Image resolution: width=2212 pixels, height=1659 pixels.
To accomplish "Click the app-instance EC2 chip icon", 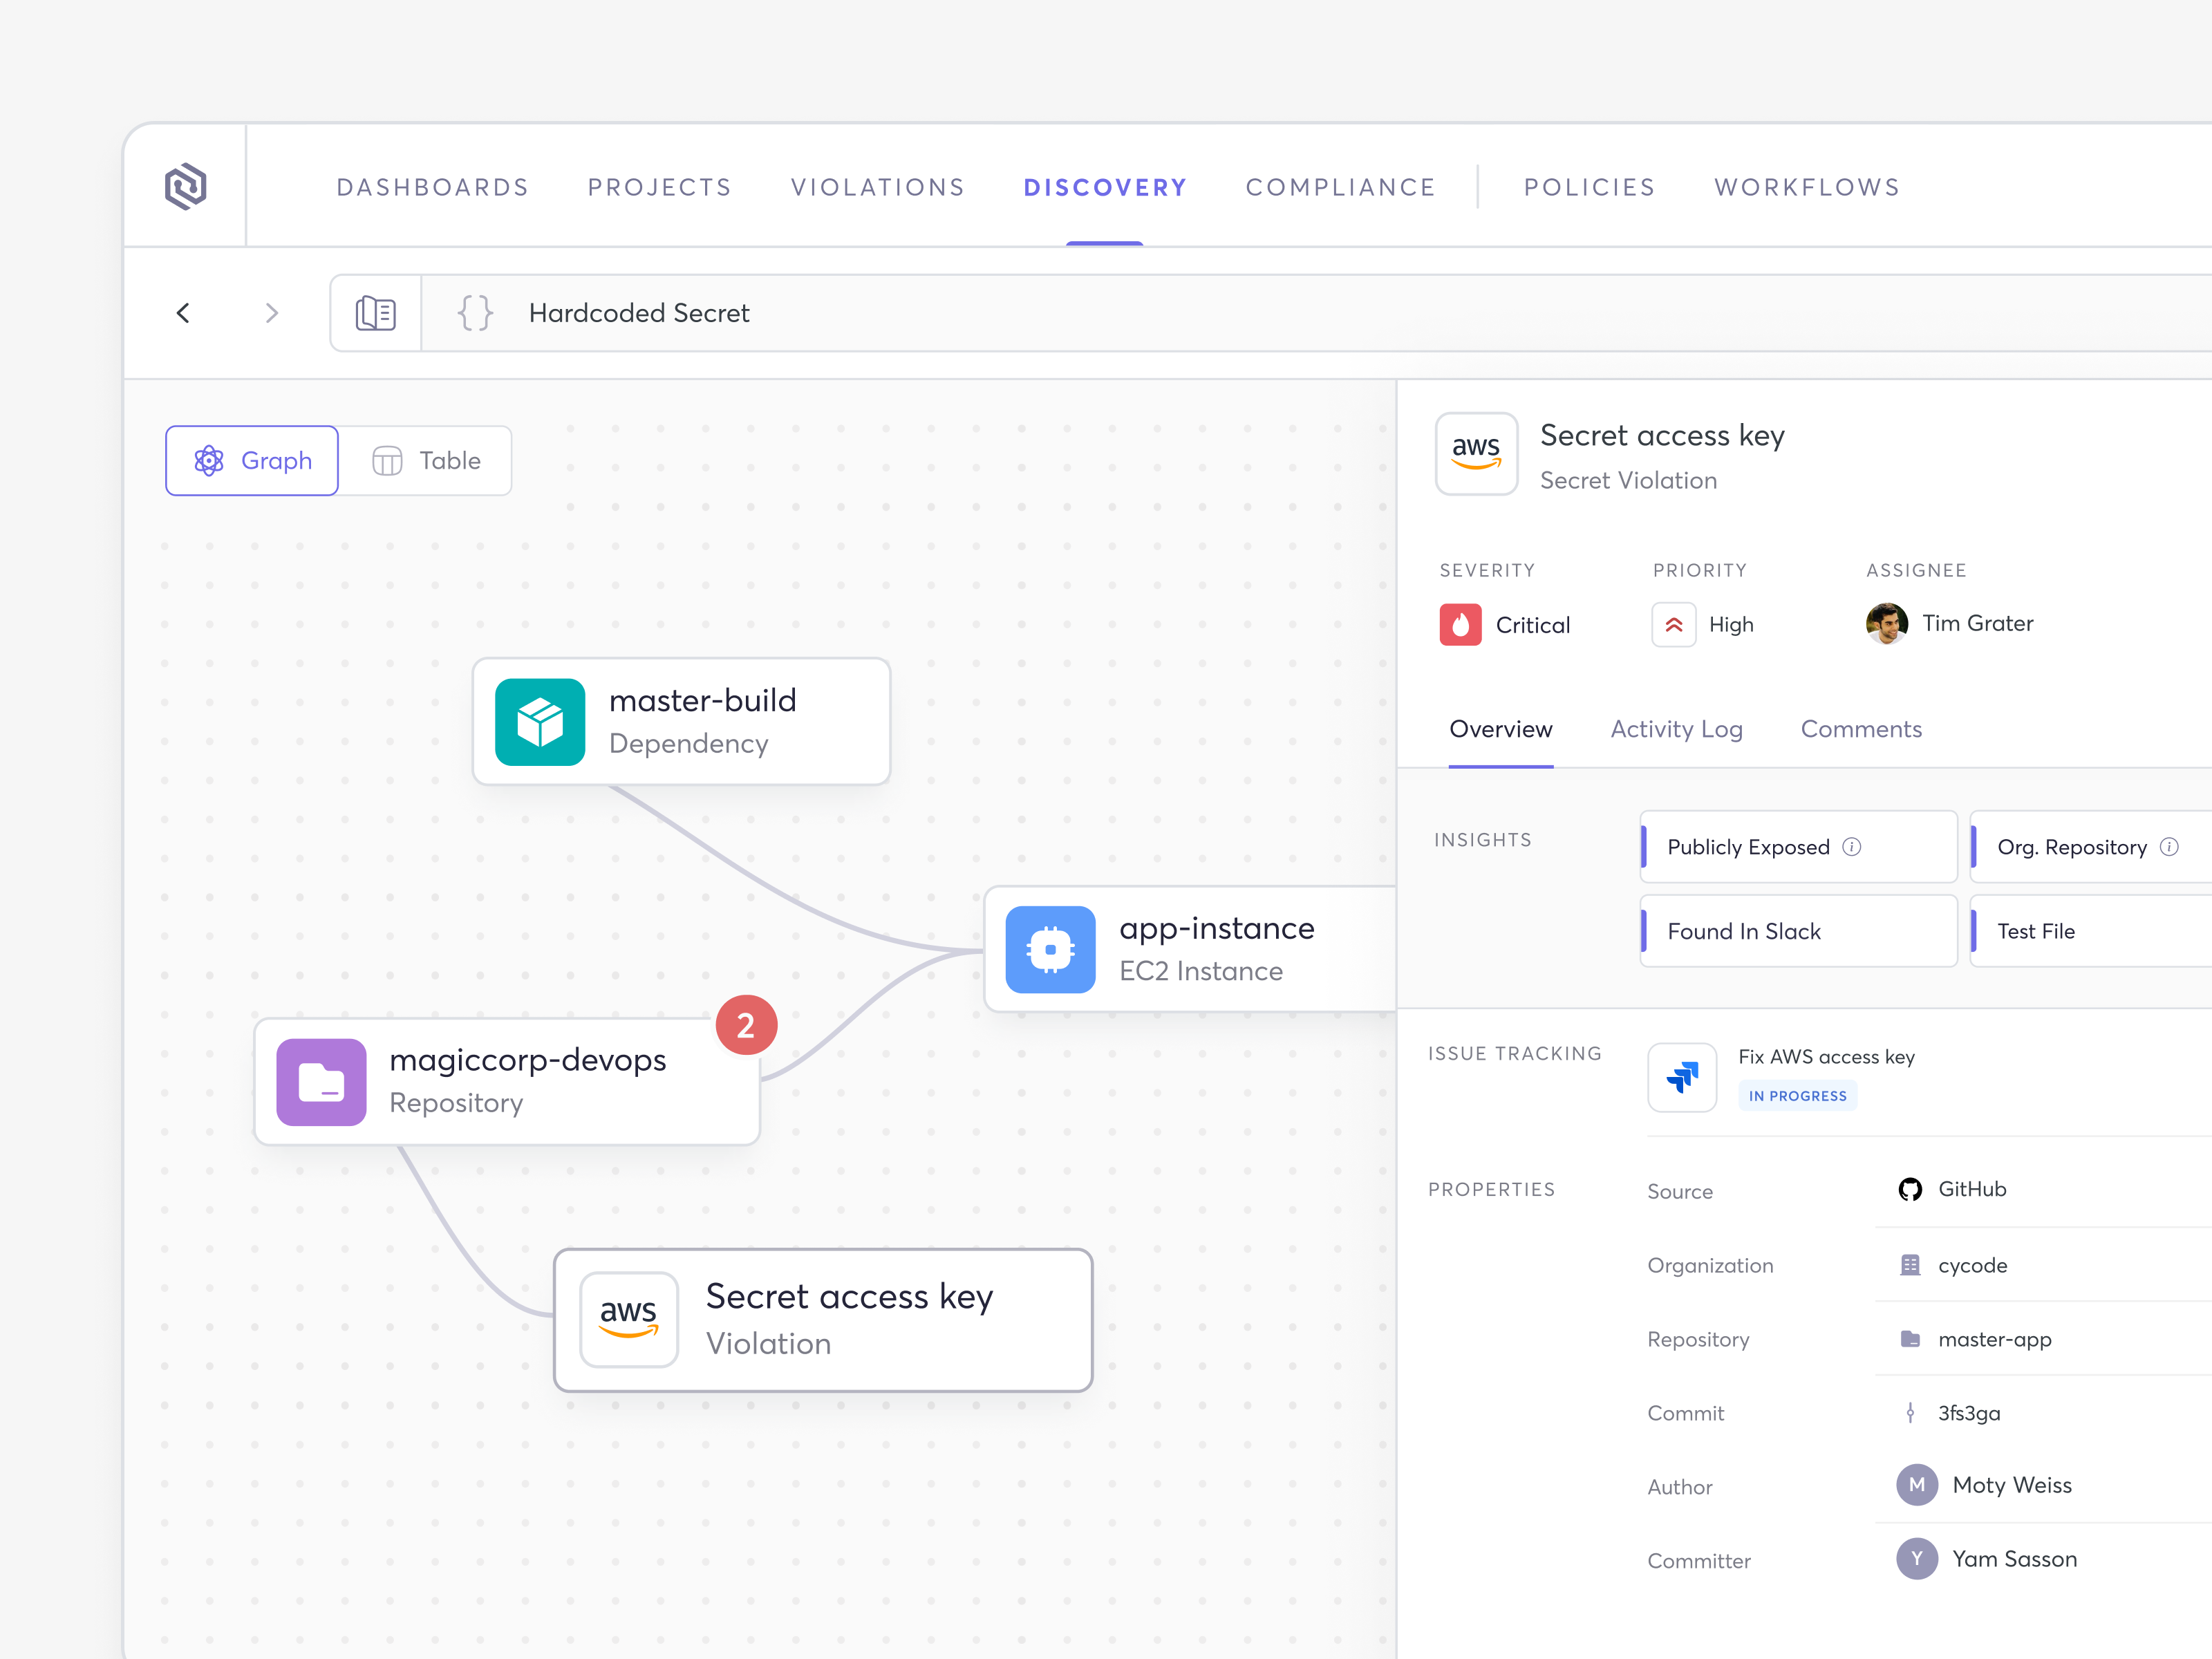I will point(1050,949).
